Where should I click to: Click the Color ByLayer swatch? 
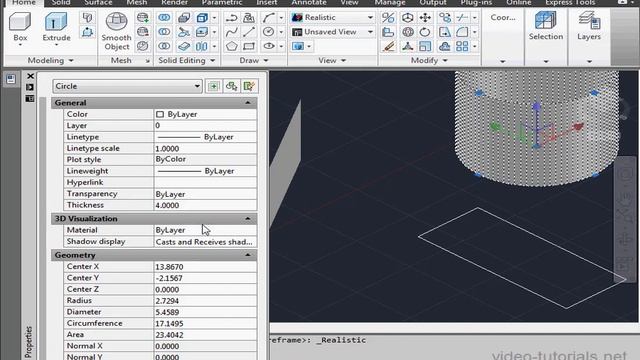click(160, 114)
